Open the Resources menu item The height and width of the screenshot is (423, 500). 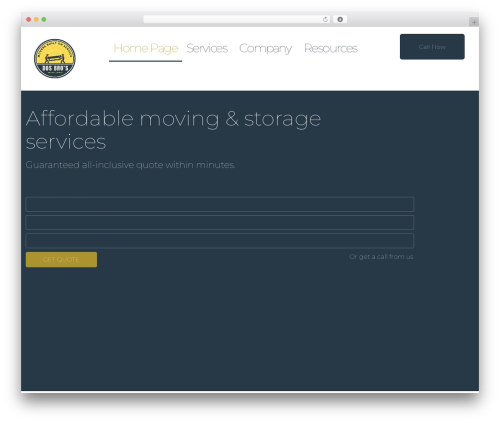[x=331, y=49]
